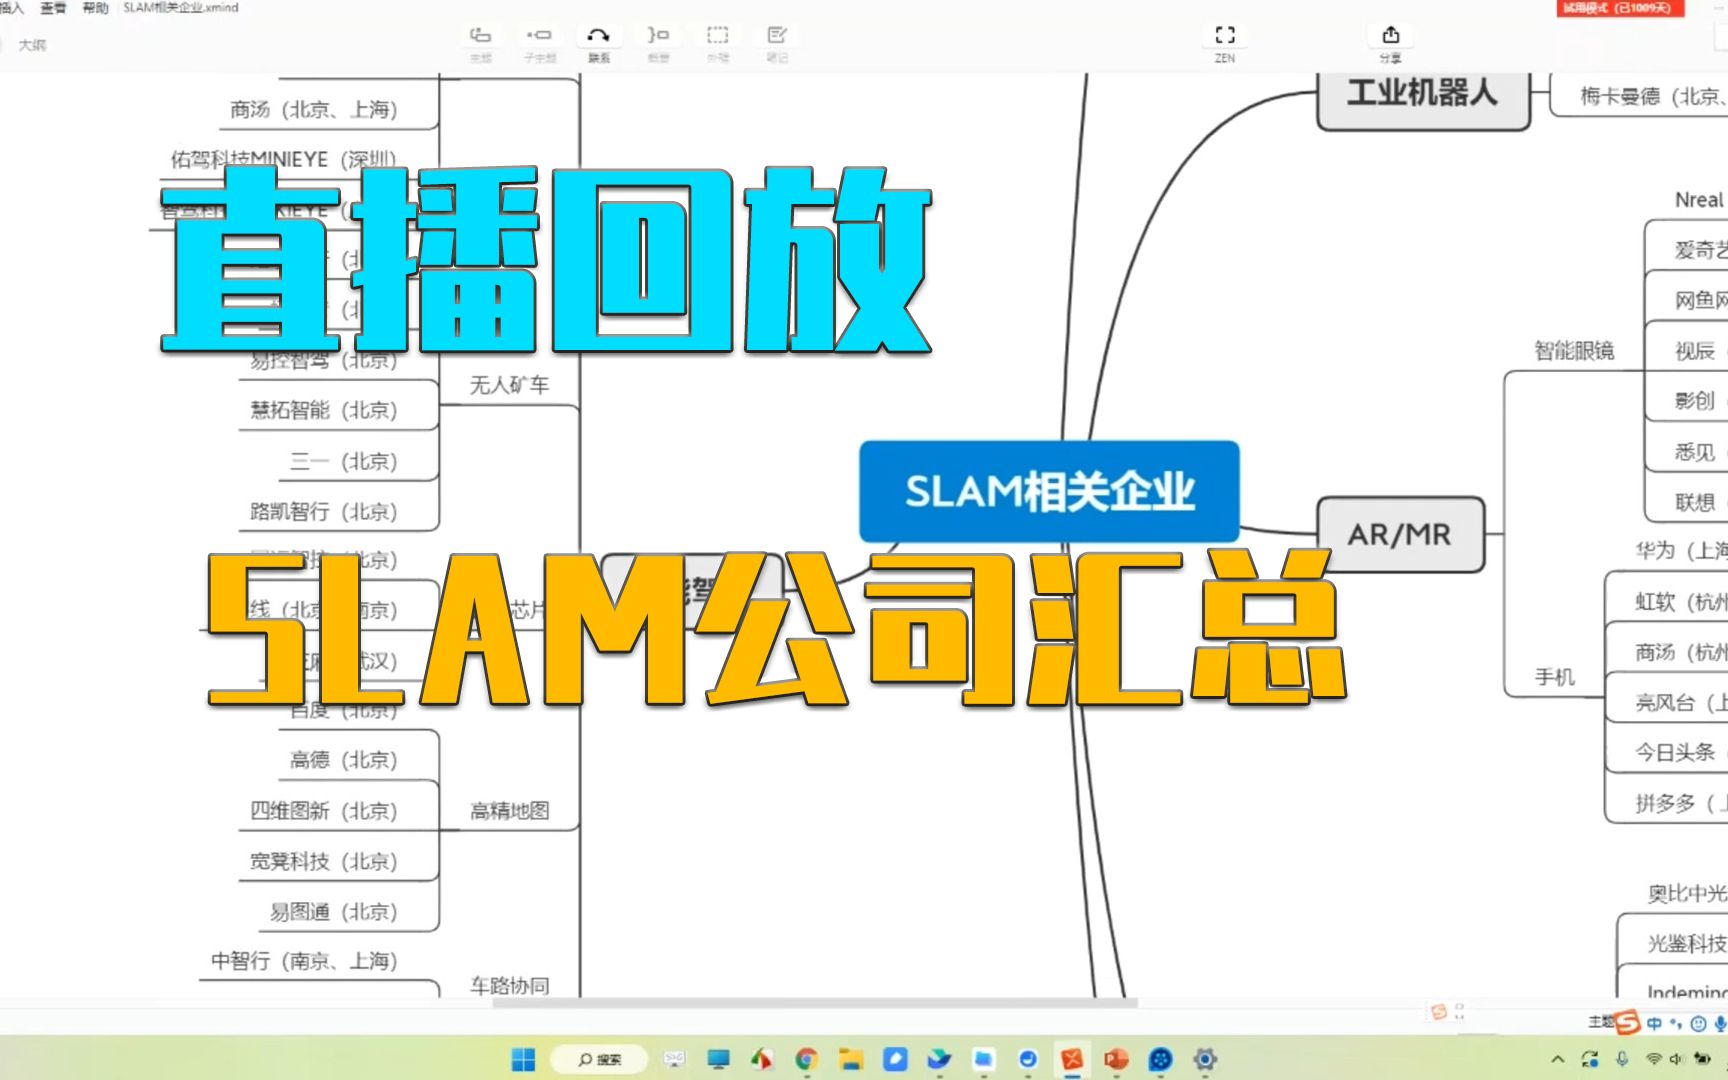Open the 帮助 menu
This screenshot has height=1080, width=1728.
[95, 8]
